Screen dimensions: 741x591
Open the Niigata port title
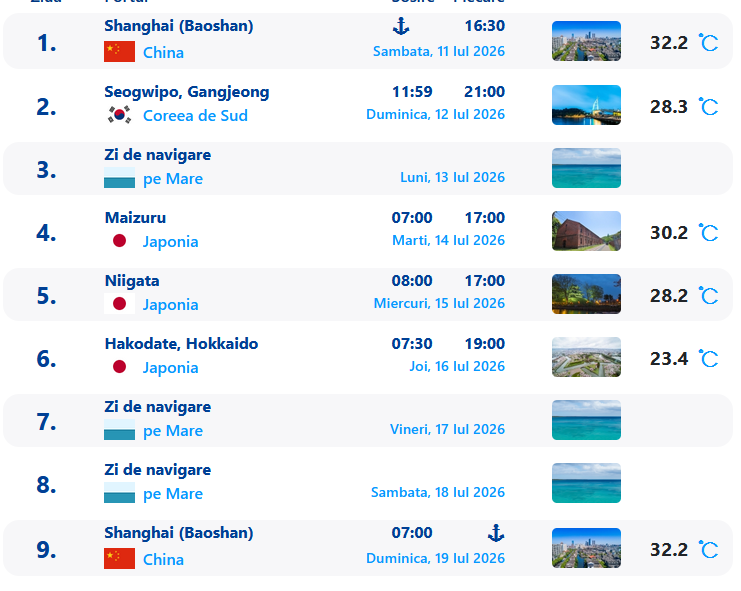tap(132, 281)
